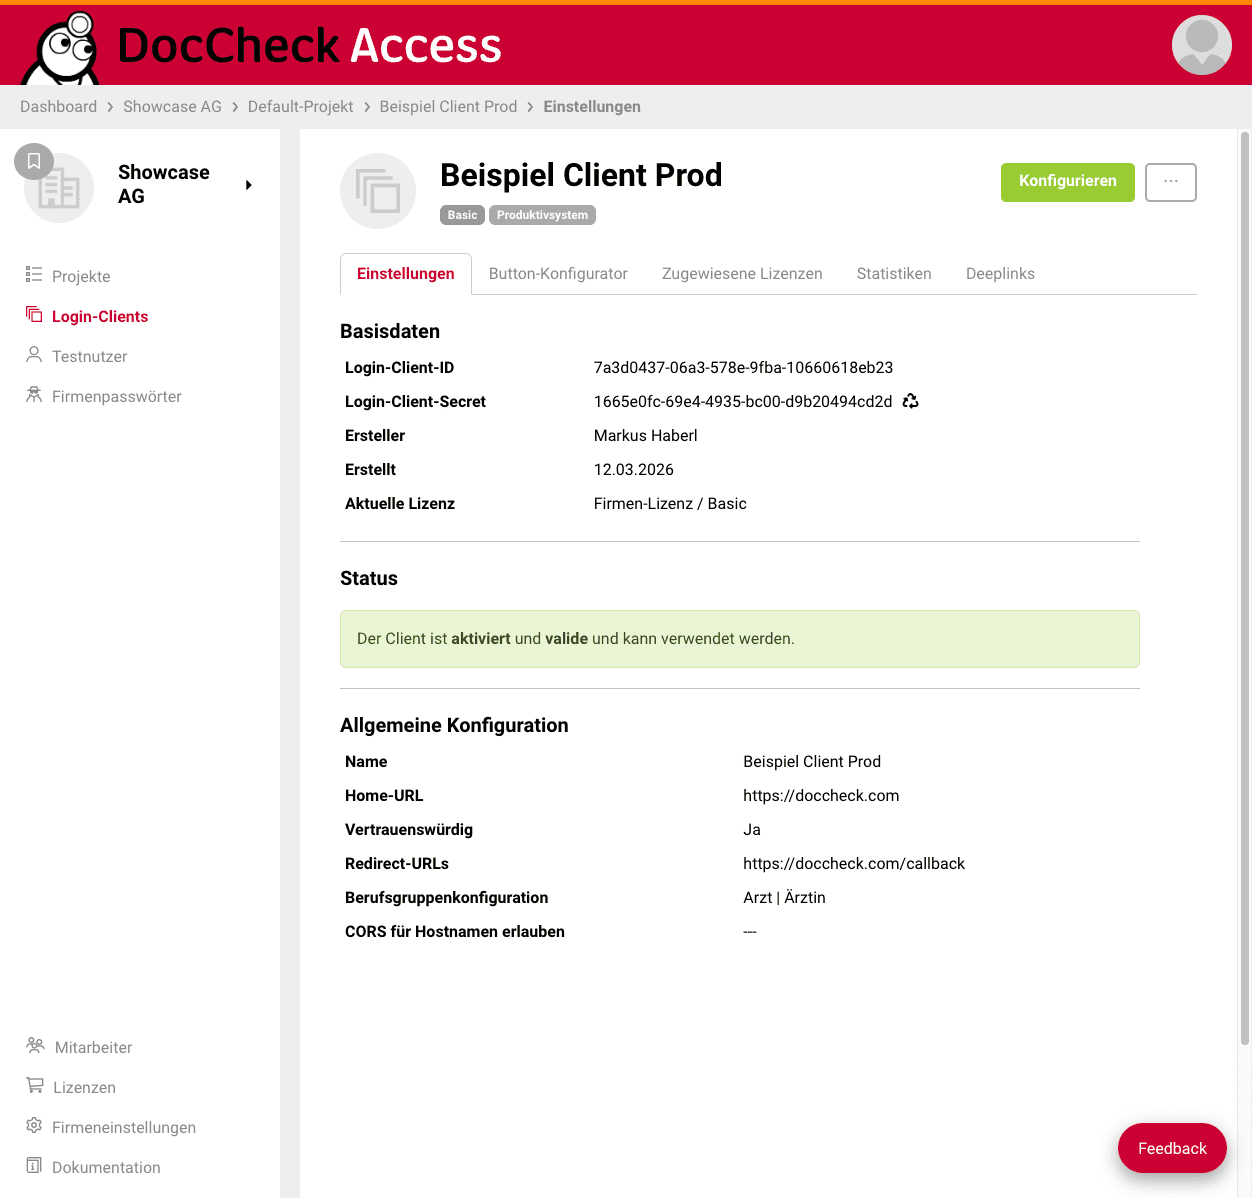Viewport: 1252px width, 1198px height.
Task: Click the Erstellt date 12.03.2026
Action: pos(634,470)
